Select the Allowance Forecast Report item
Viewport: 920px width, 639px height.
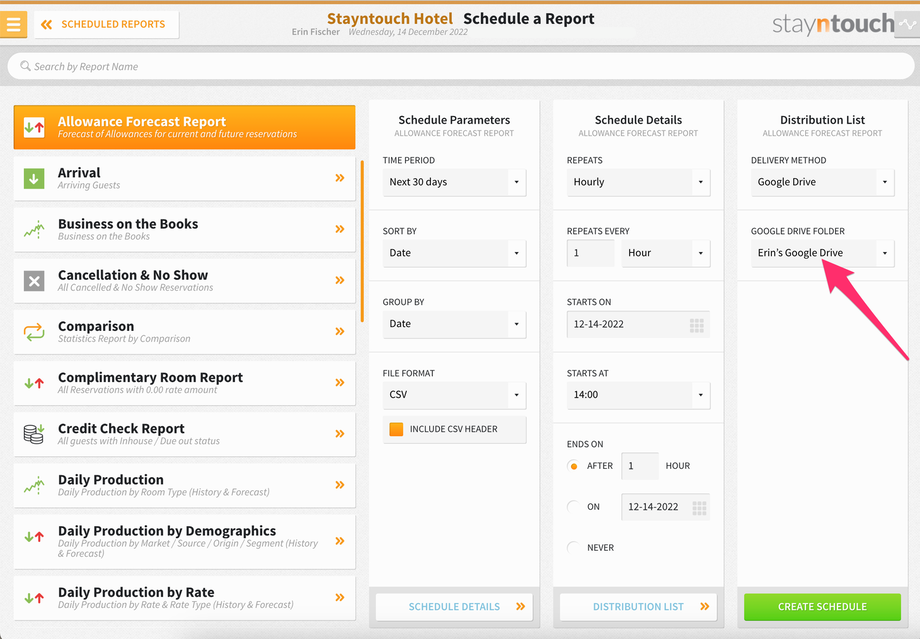(184, 127)
